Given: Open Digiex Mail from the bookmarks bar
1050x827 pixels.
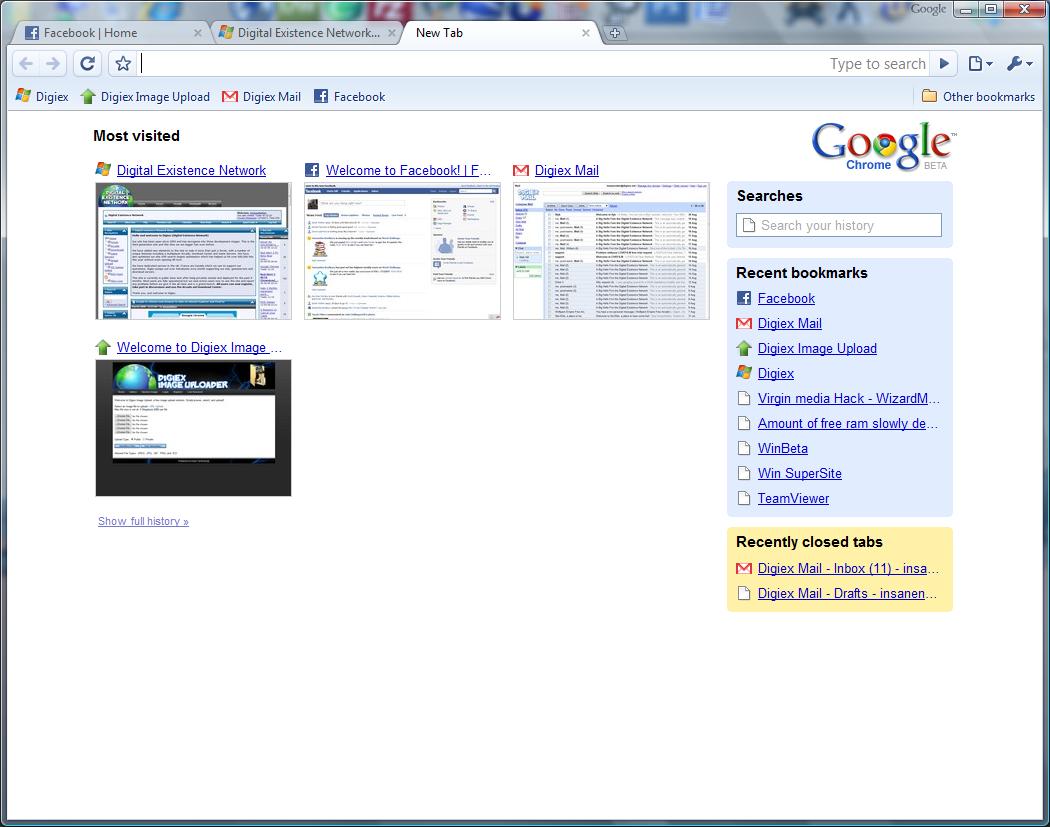Looking at the screenshot, I should coord(261,96).
